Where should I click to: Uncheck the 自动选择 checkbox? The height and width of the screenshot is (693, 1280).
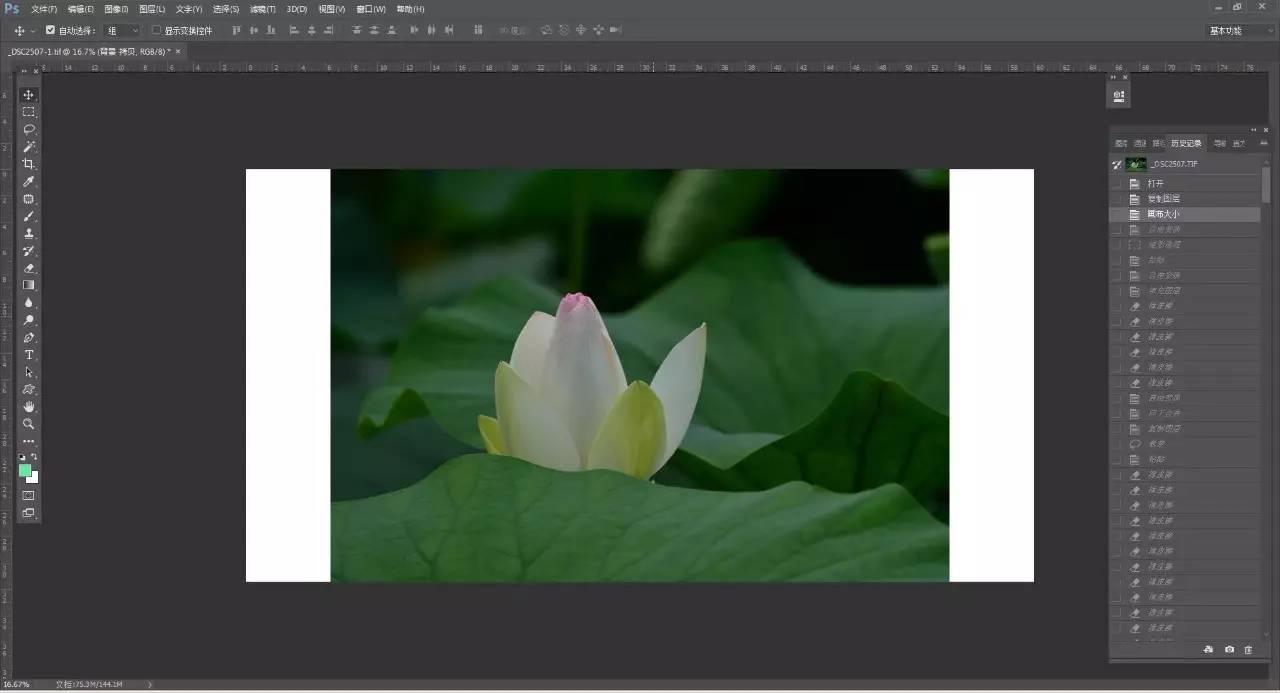click(x=51, y=30)
